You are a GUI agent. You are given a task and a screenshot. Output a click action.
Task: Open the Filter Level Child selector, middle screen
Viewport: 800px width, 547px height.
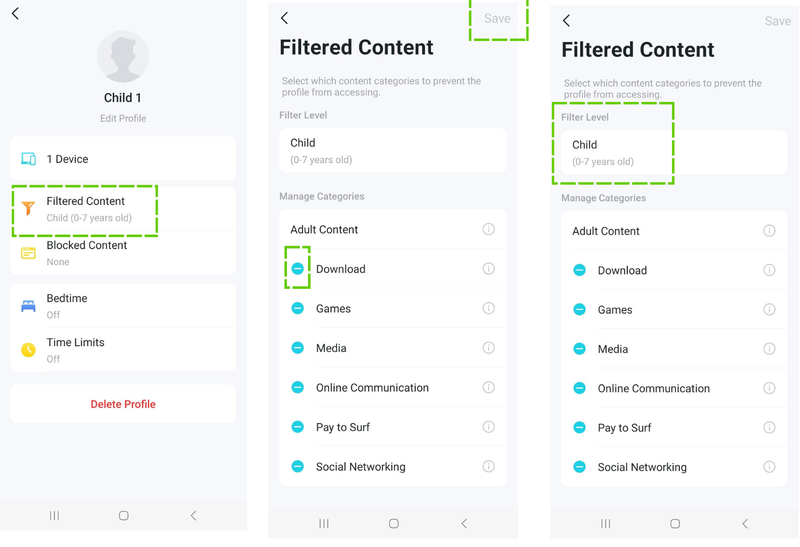[x=393, y=150]
